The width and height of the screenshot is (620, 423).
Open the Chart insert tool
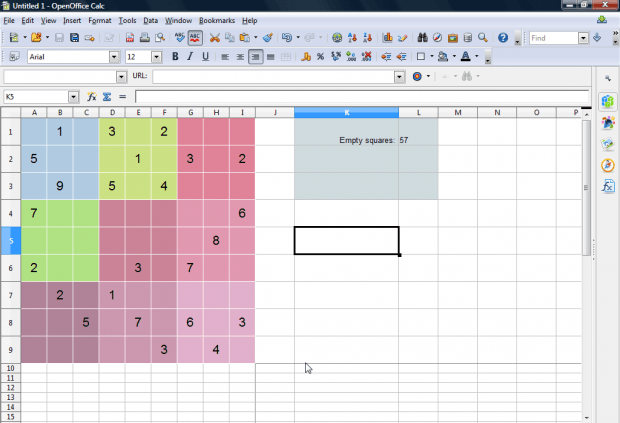(x=385, y=38)
